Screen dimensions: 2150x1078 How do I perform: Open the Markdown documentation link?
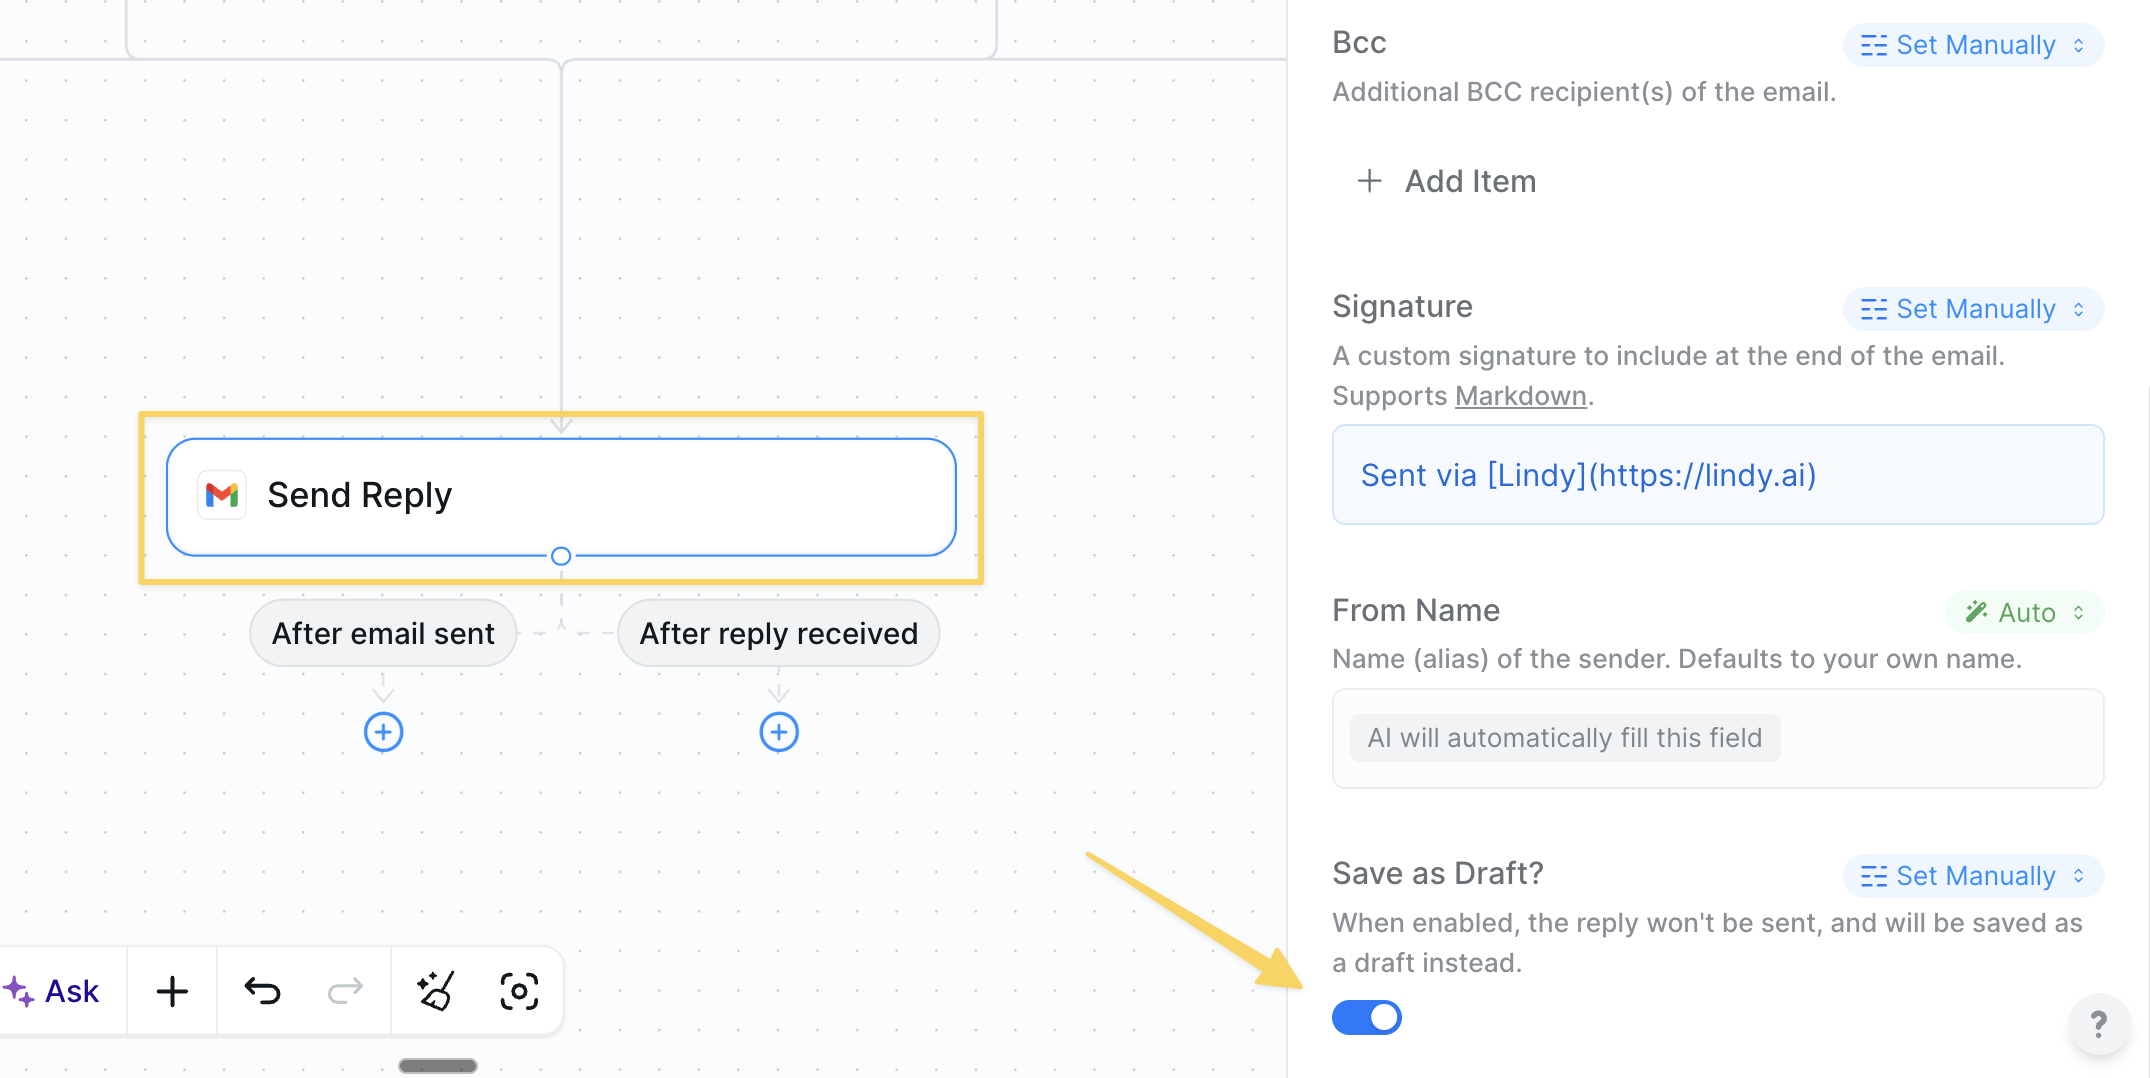tap(1520, 395)
